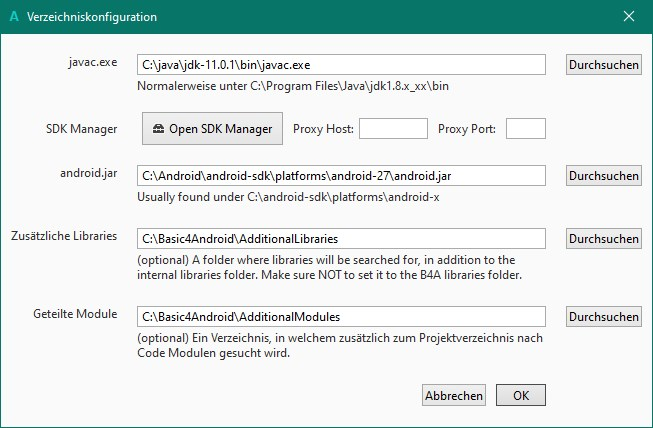The height and width of the screenshot is (428, 653).
Task: Focus the Proxy Port text field
Action: 526,129
